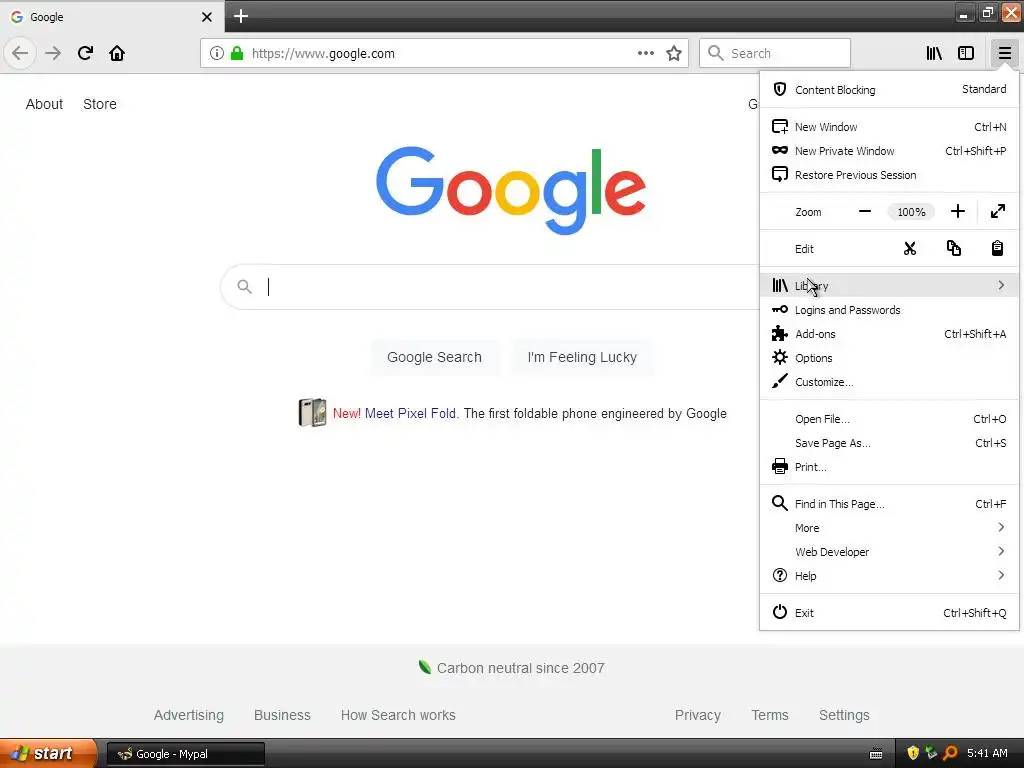Expand the Web Developer submenu
Image resolution: width=1024 pixels, height=768 pixels.
(x=889, y=552)
